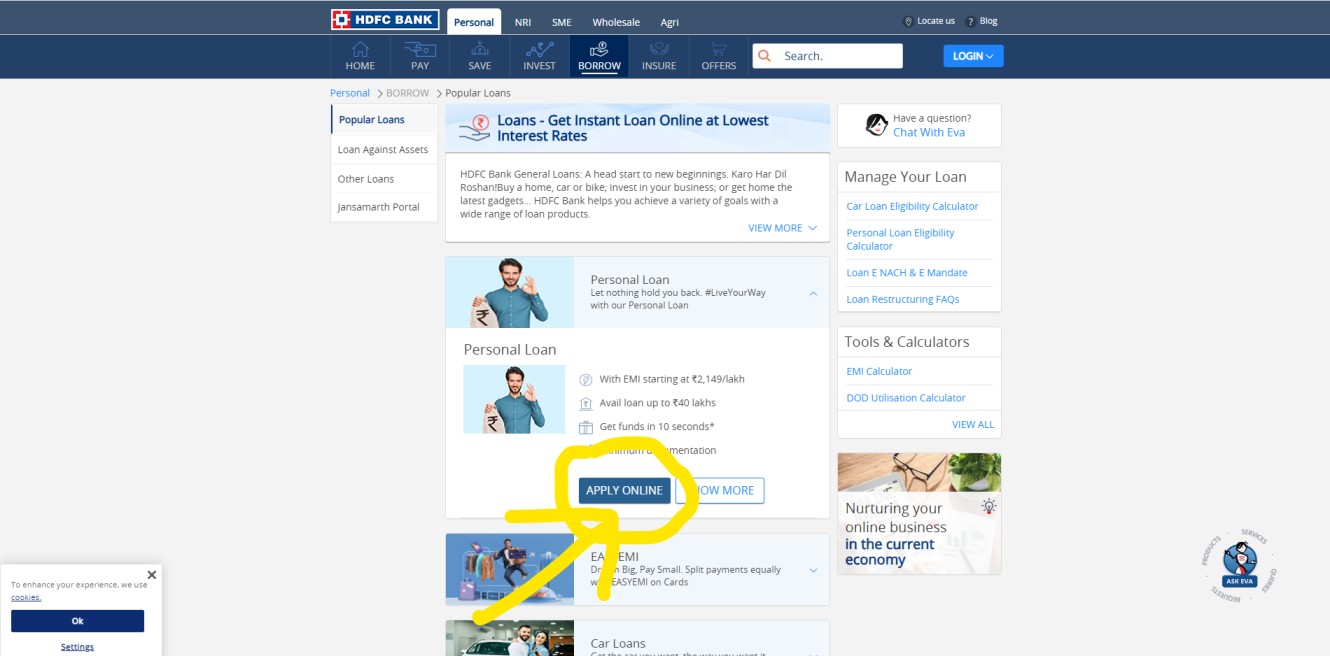Click the Personal Loan accordion title

[630, 280]
